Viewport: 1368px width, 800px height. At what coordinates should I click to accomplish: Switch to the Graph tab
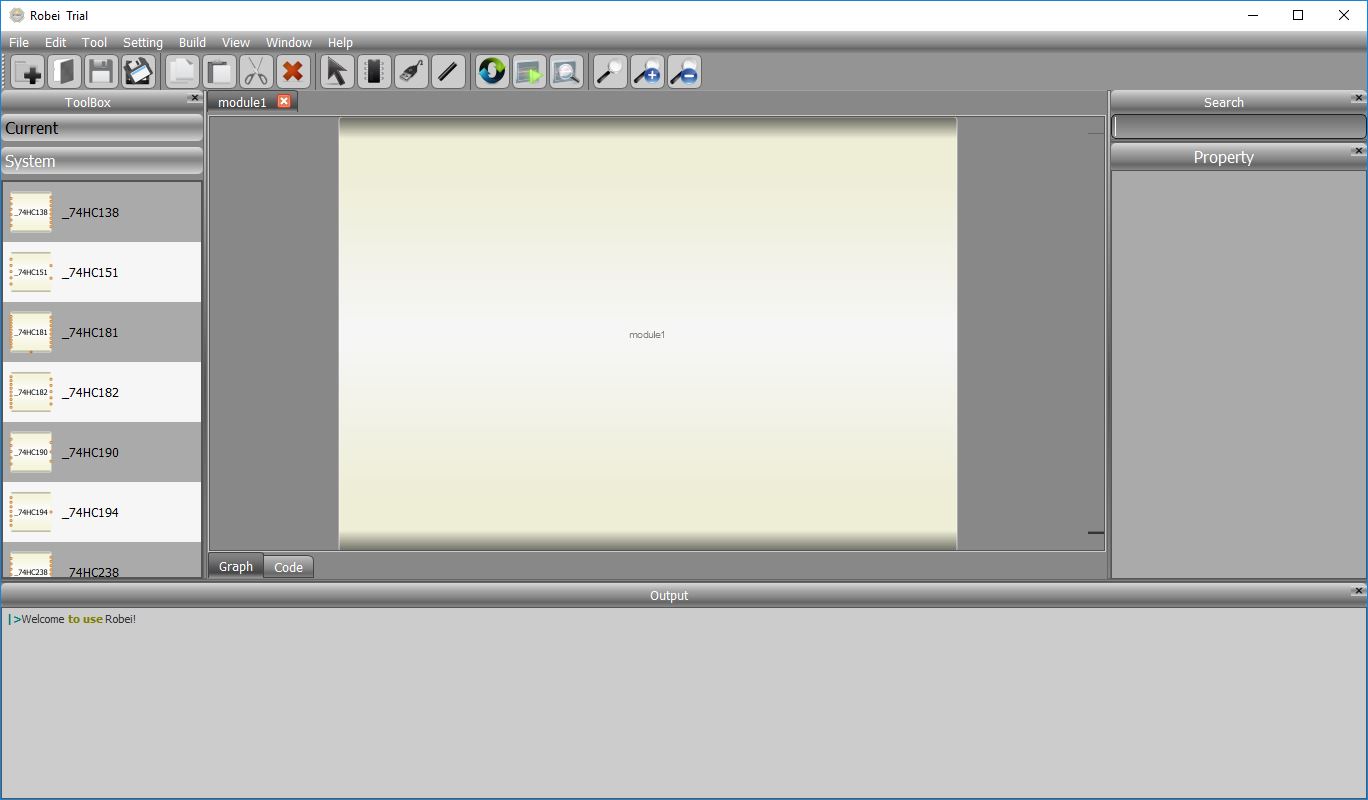click(x=236, y=566)
